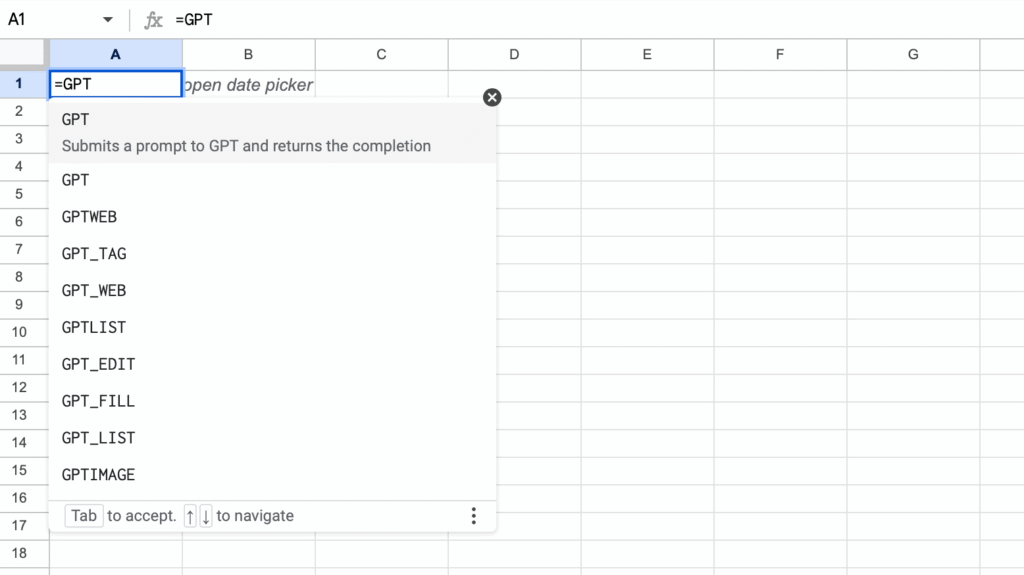
Task: Select column E header
Action: click(647, 55)
